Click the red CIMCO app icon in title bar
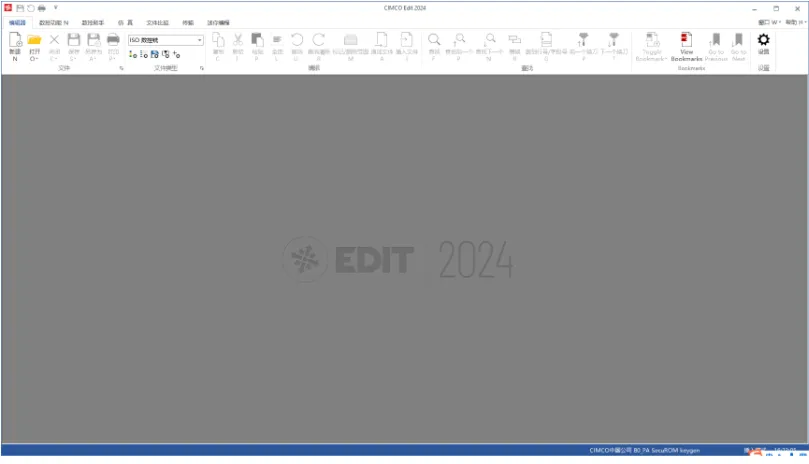 coord(8,8)
